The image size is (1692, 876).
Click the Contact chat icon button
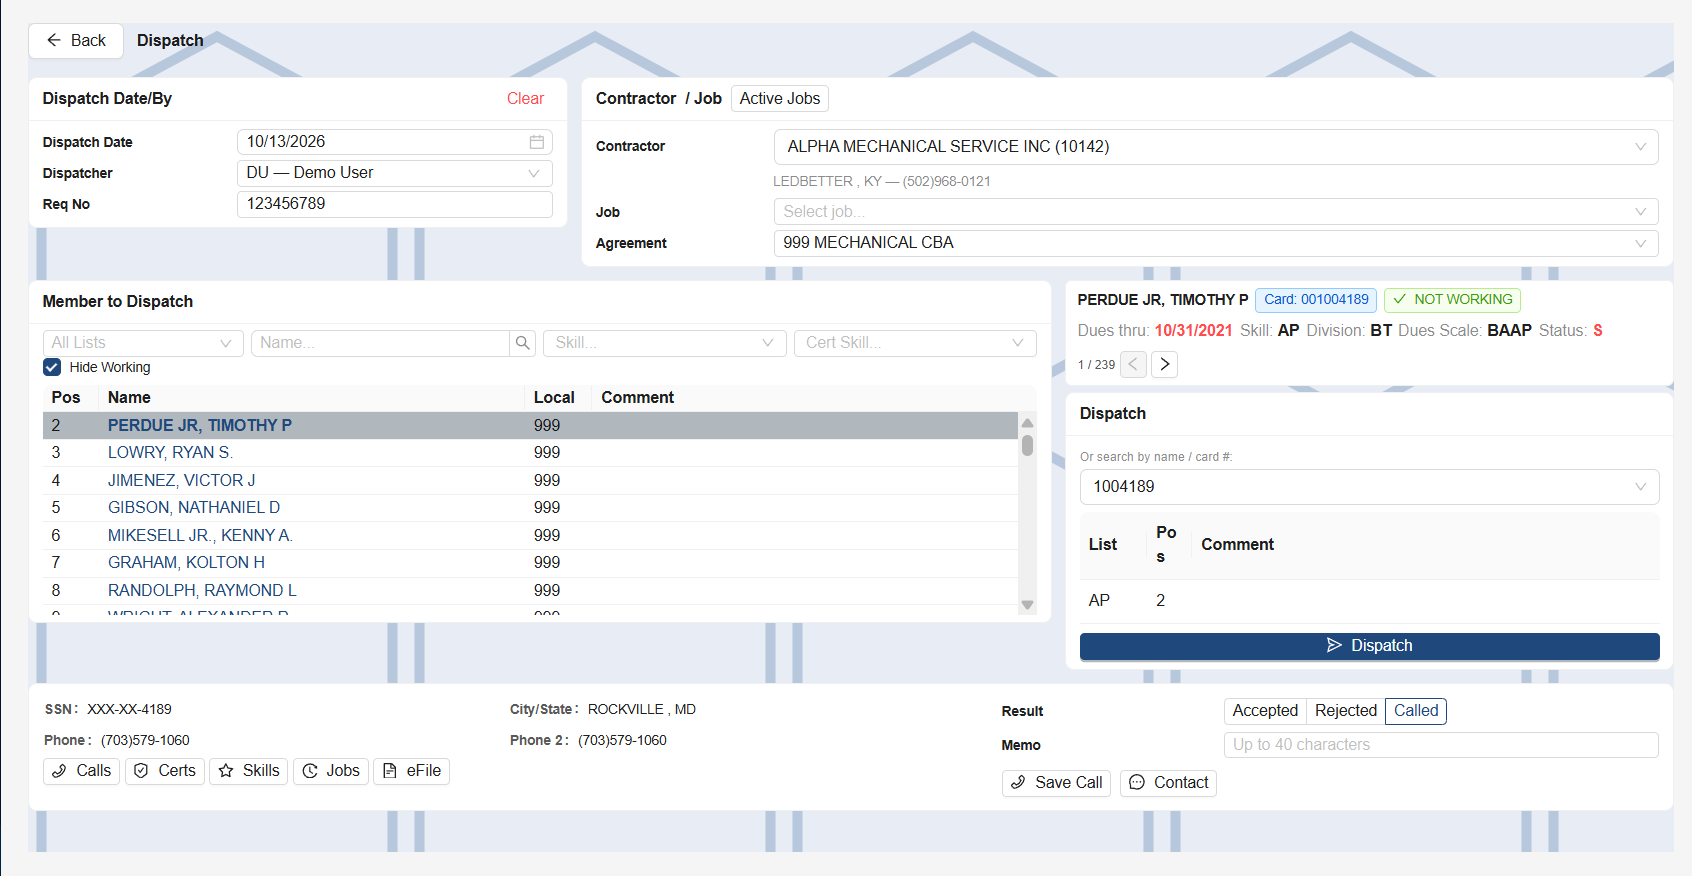pyautogui.click(x=1168, y=783)
